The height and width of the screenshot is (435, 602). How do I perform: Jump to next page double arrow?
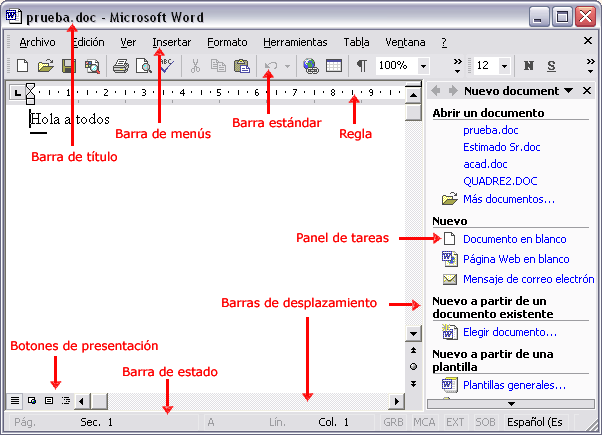click(x=413, y=384)
